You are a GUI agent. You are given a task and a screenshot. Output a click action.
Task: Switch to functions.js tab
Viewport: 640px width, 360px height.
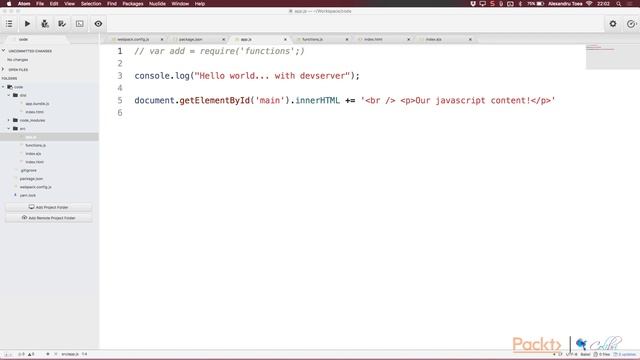point(313,40)
